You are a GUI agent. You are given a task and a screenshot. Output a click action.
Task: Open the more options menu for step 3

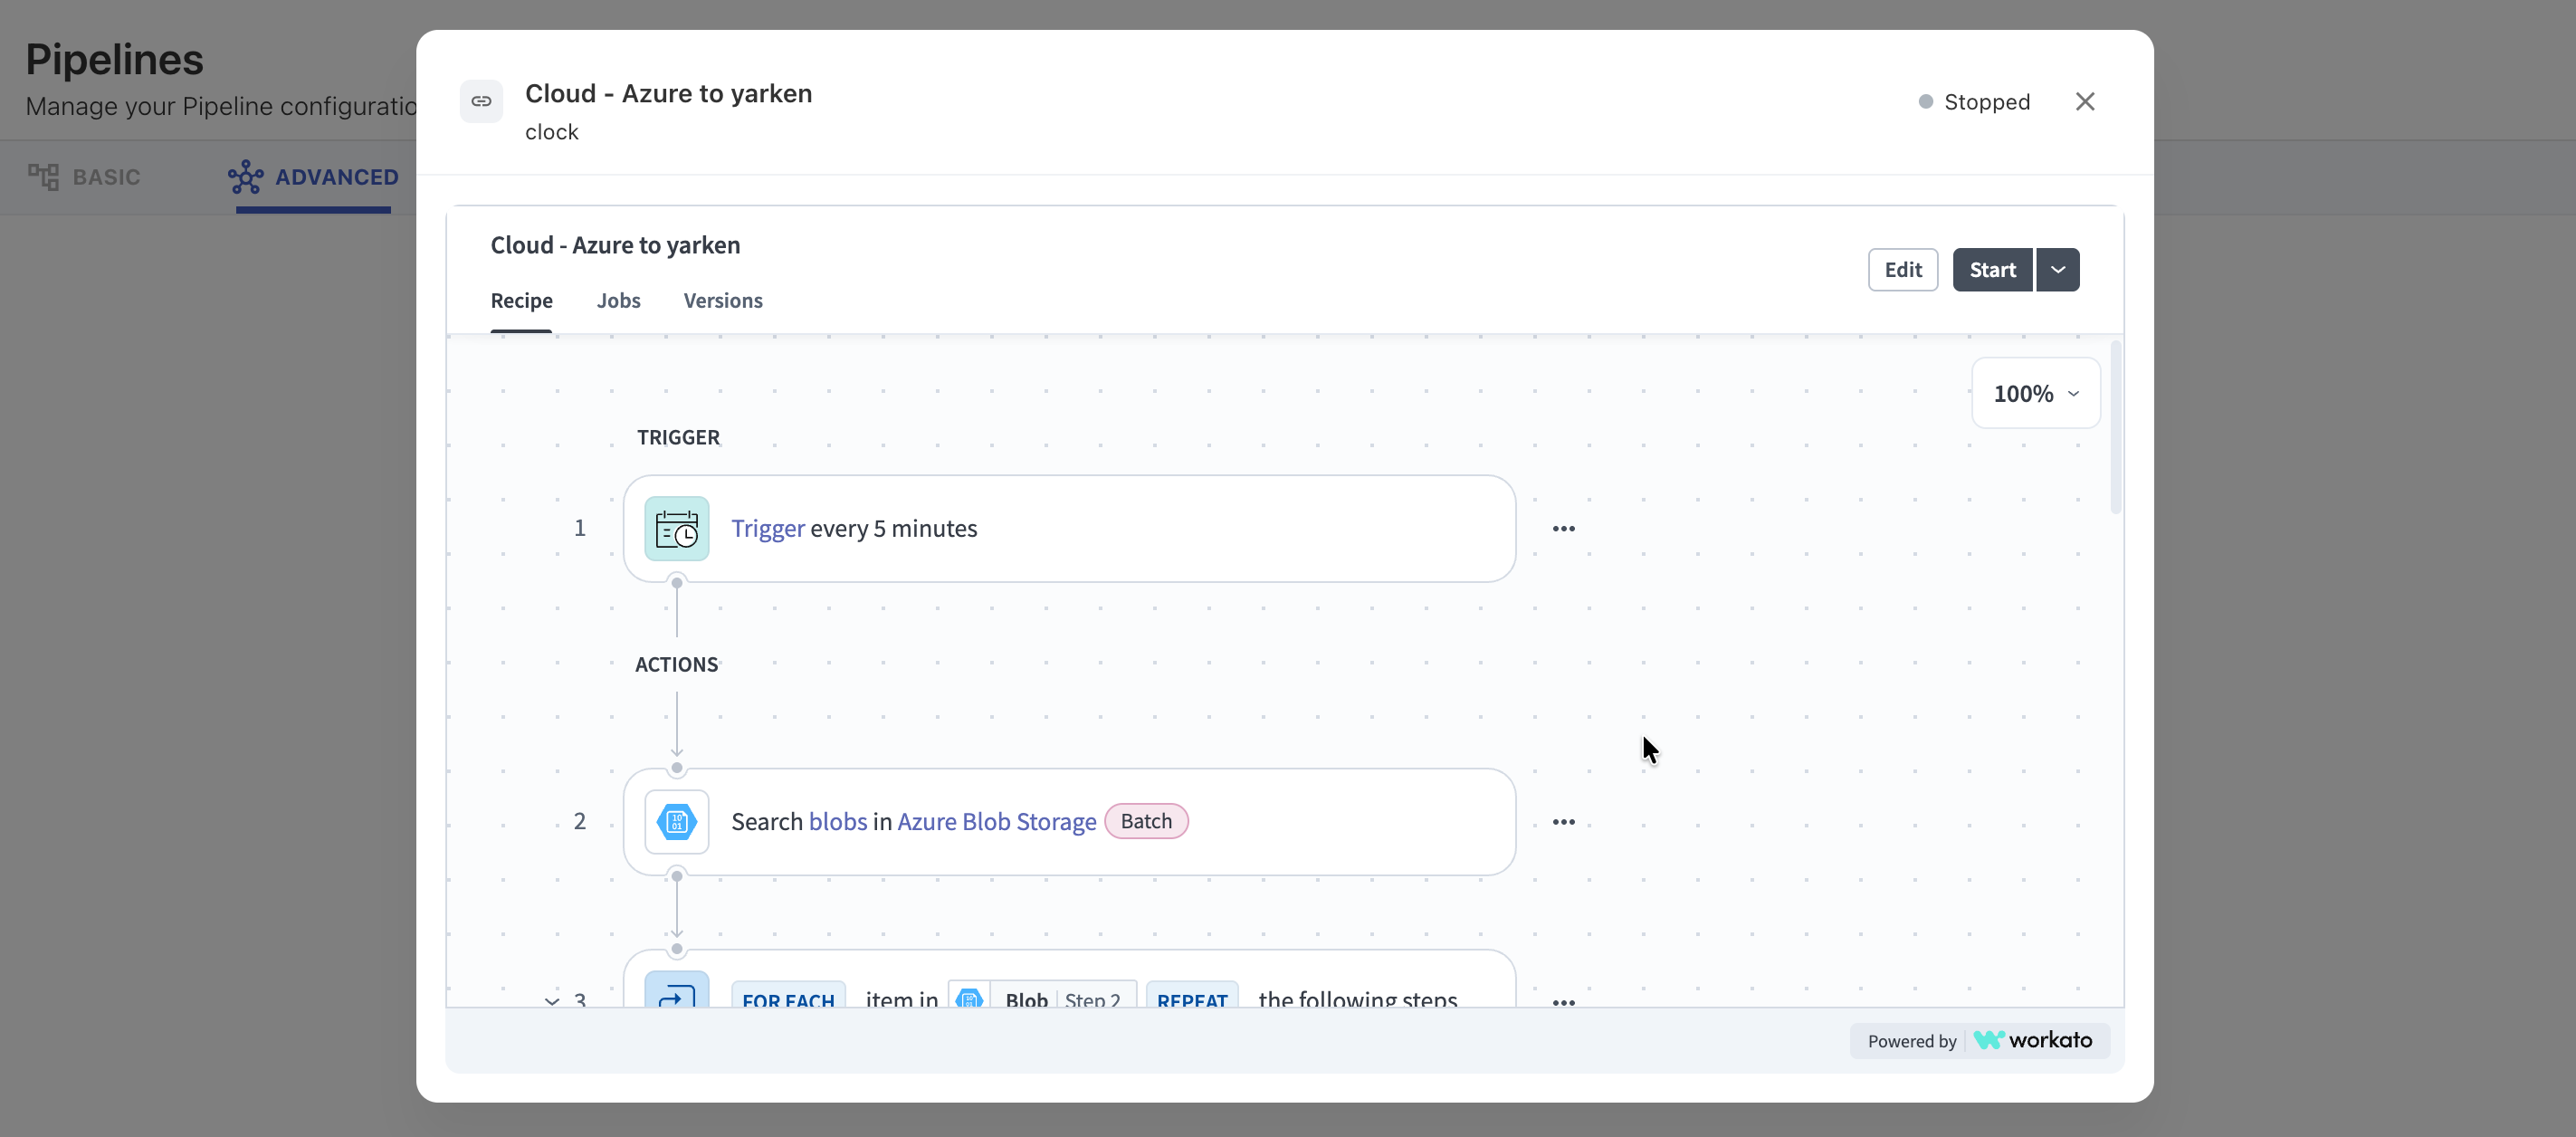[x=1564, y=1001]
